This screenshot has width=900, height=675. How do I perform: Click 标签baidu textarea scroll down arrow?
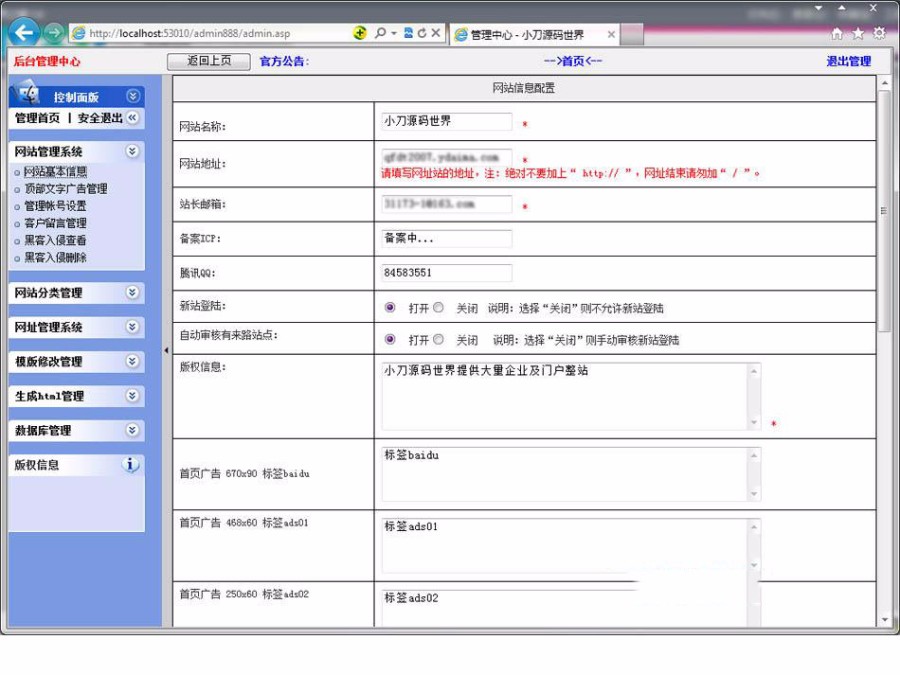(x=754, y=494)
